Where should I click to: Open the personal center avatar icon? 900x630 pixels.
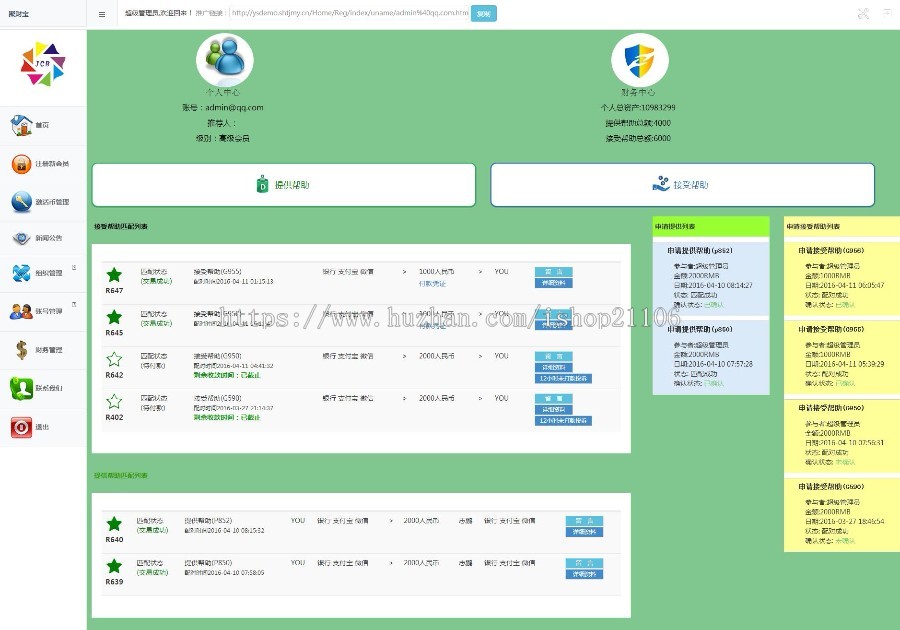pos(224,60)
